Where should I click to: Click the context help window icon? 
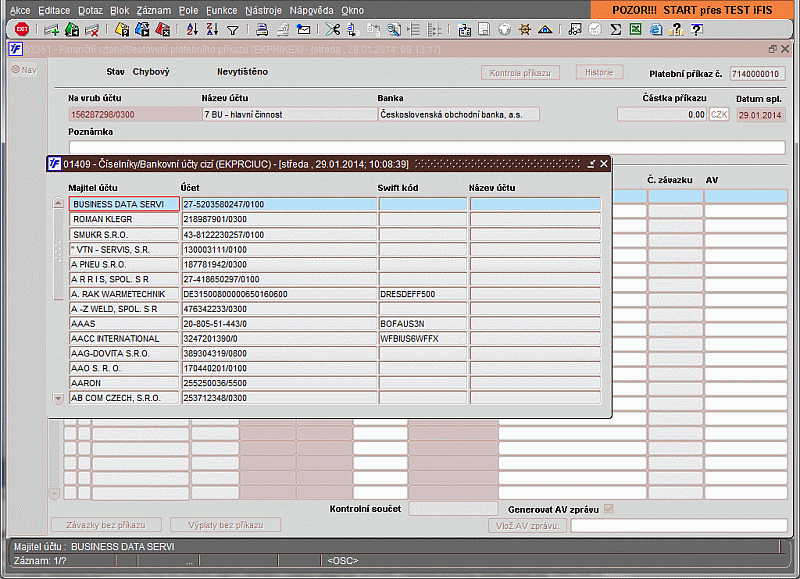(696, 30)
